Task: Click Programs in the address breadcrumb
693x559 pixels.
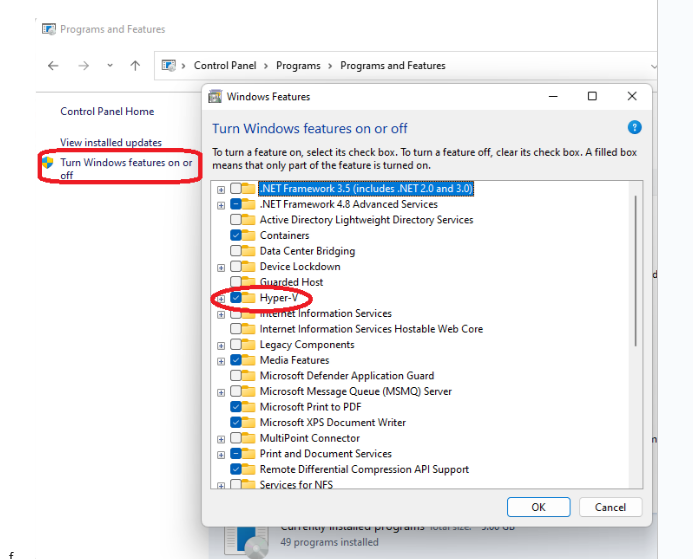Action: (x=298, y=66)
